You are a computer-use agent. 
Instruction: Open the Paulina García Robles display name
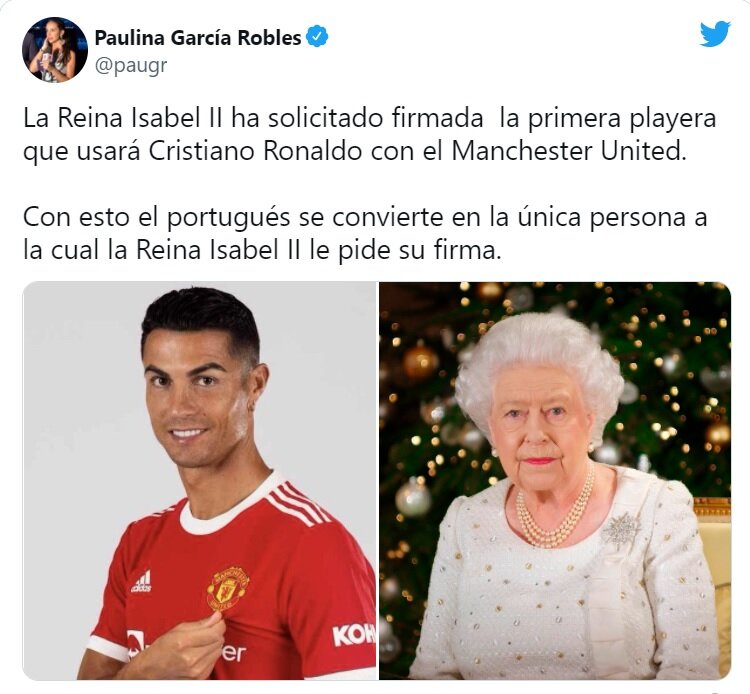198,37
